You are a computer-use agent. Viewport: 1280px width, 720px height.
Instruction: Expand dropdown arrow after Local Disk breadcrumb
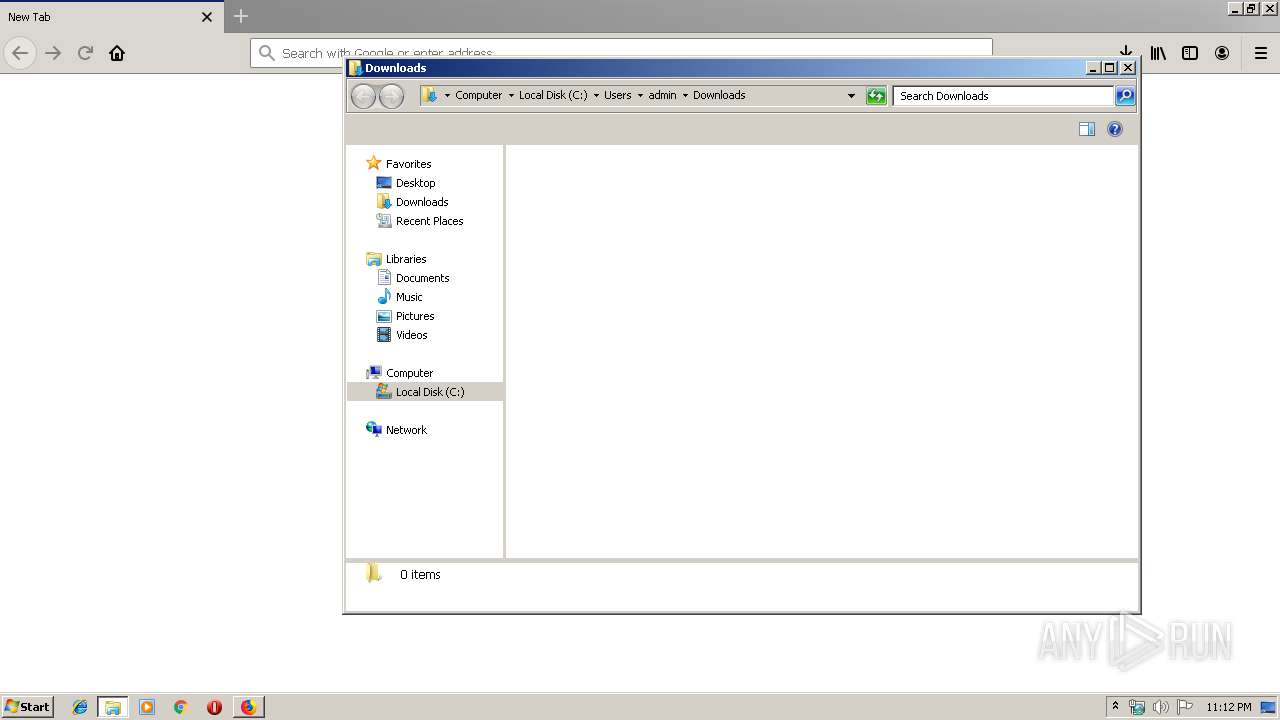click(x=596, y=96)
